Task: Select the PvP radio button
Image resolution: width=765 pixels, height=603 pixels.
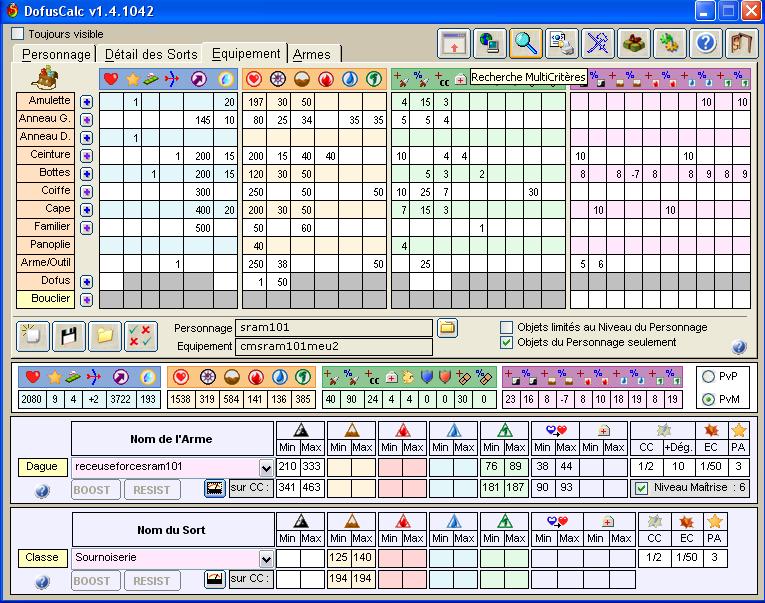Action: click(709, 377)
